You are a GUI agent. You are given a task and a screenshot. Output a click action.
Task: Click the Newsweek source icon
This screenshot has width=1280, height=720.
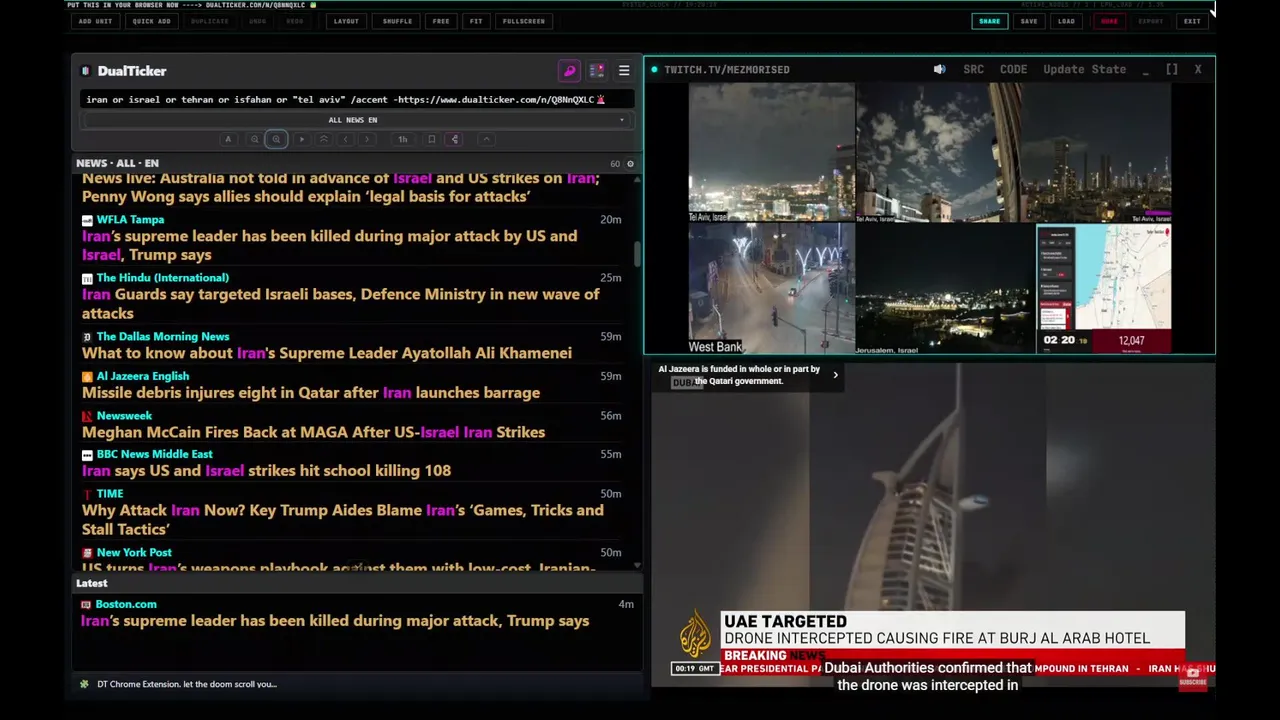point(87,416)
